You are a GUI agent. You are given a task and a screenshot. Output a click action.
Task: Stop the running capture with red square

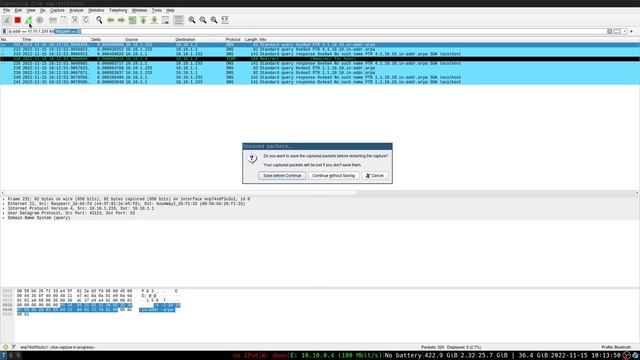[x=18, y=20]
